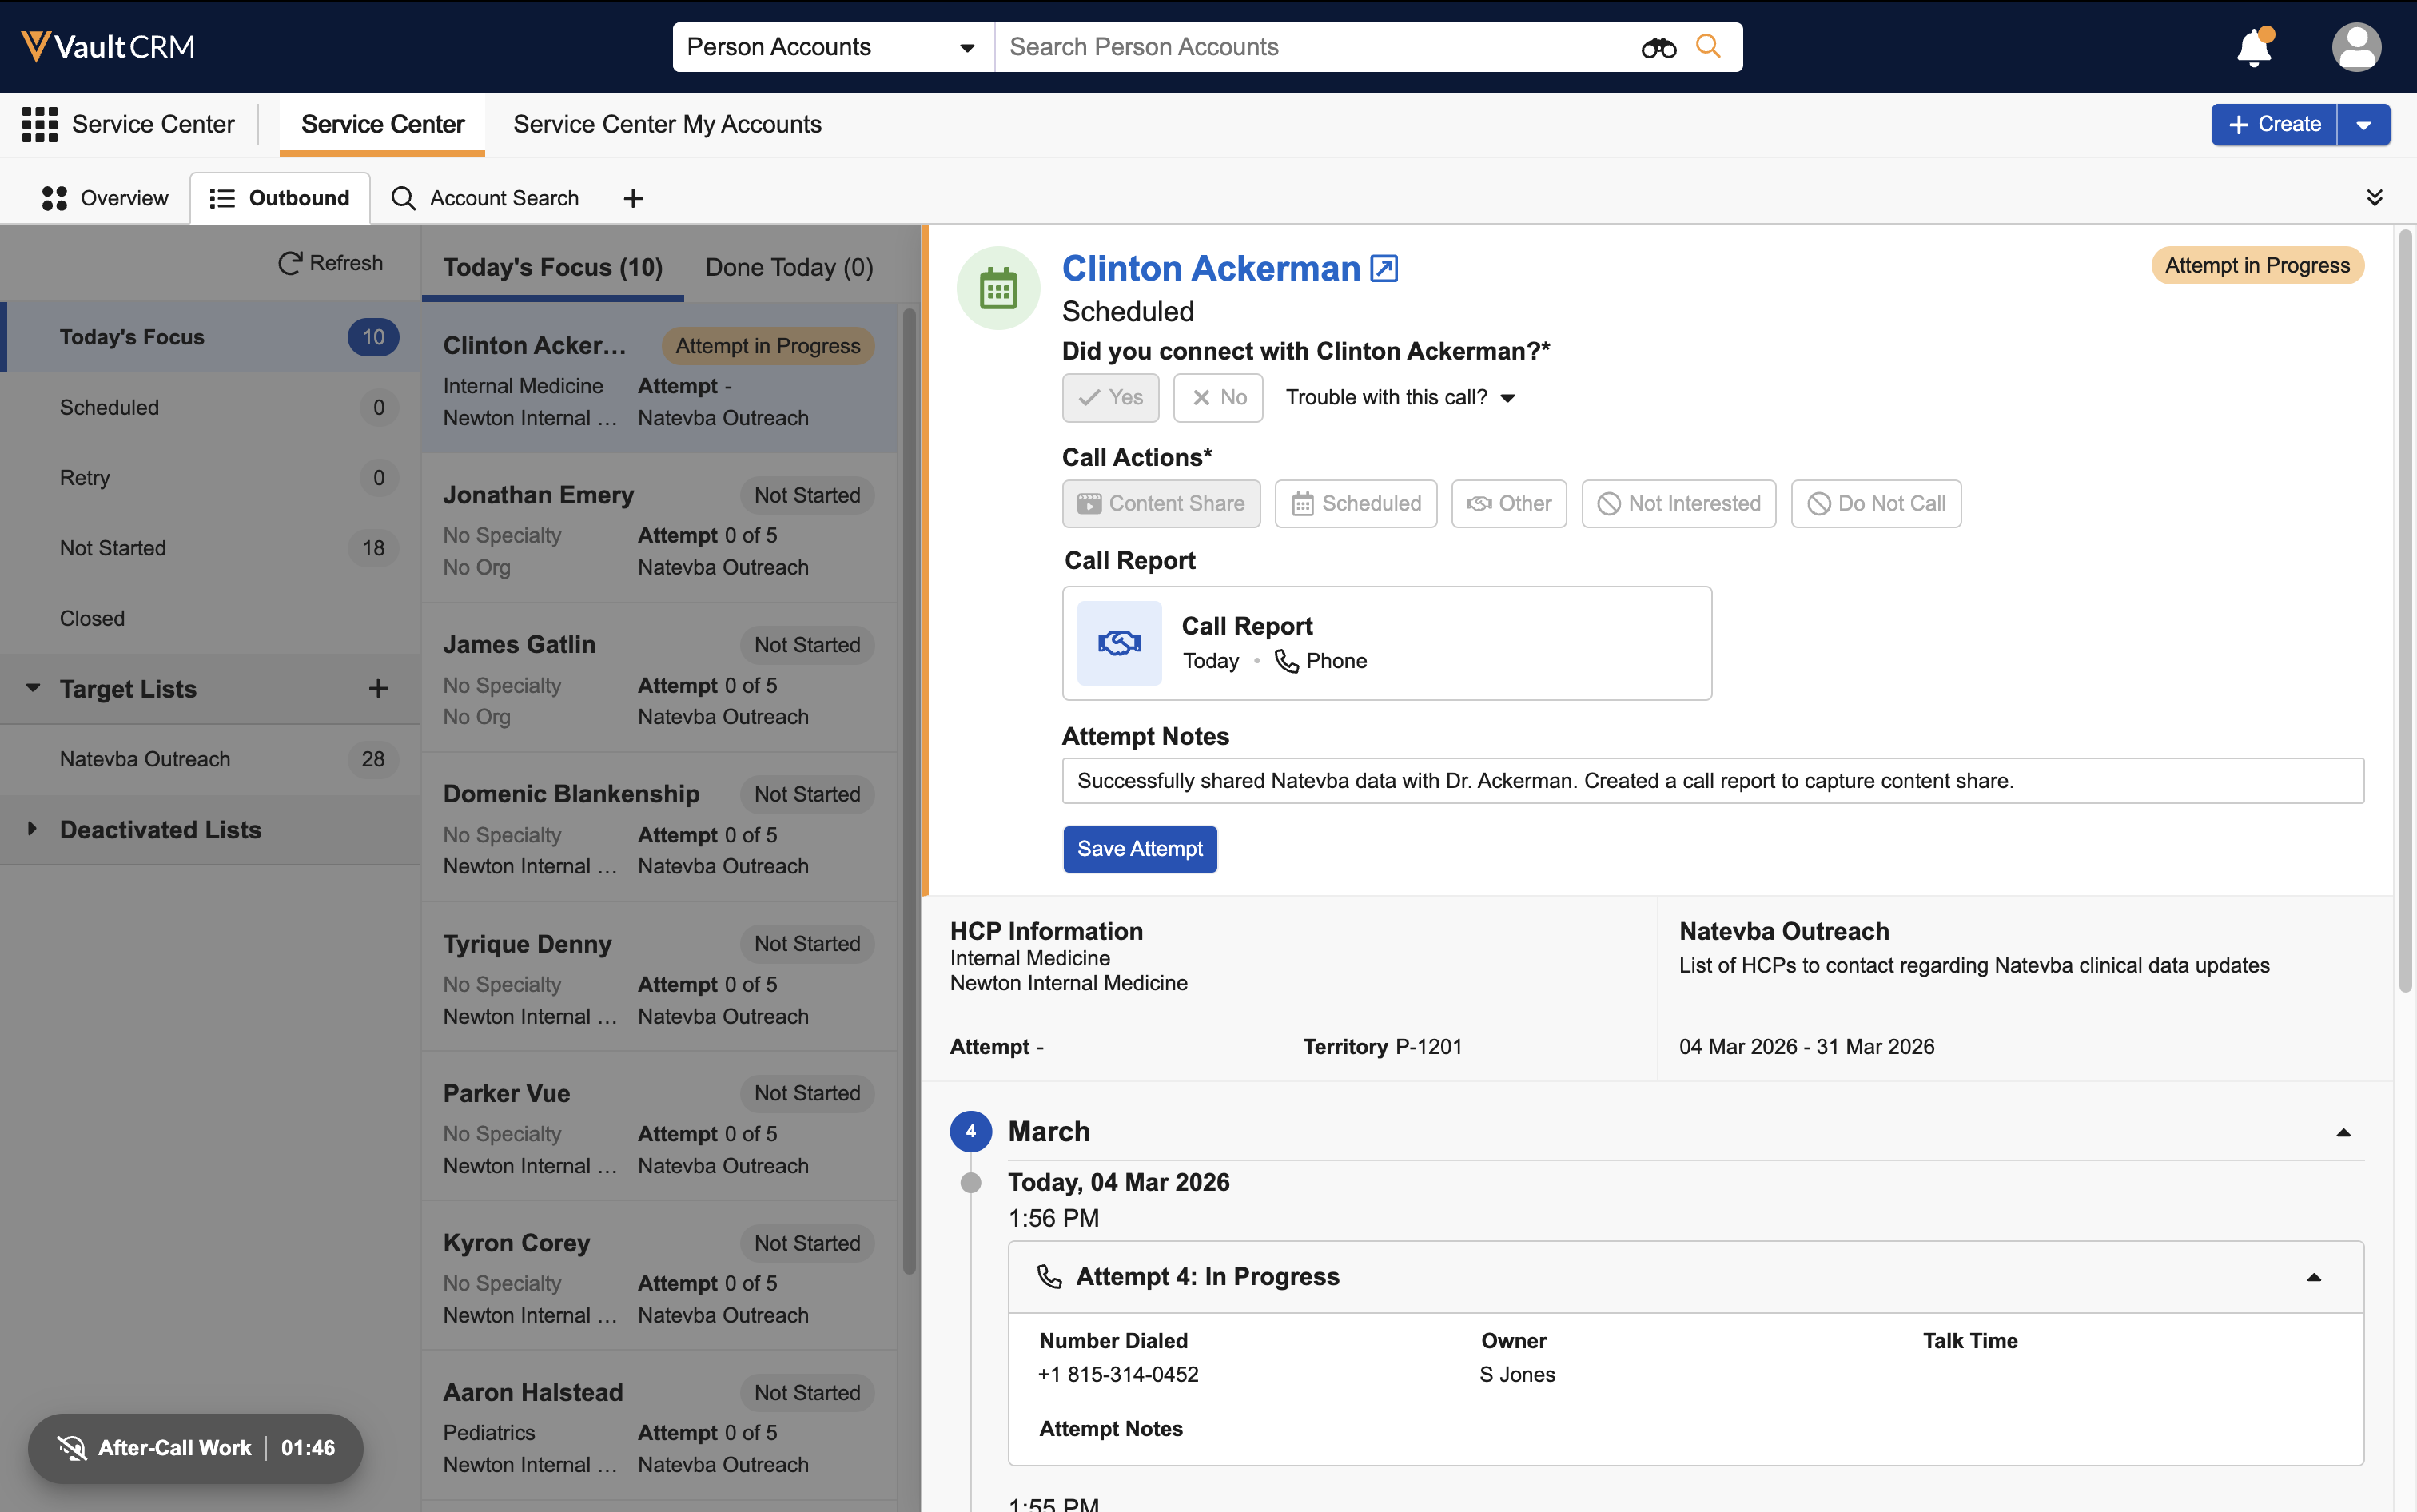Open the Clinton Ackerman name link
The width and height of the screenshot is (2417, 1512).
[x=1210, y=268]
